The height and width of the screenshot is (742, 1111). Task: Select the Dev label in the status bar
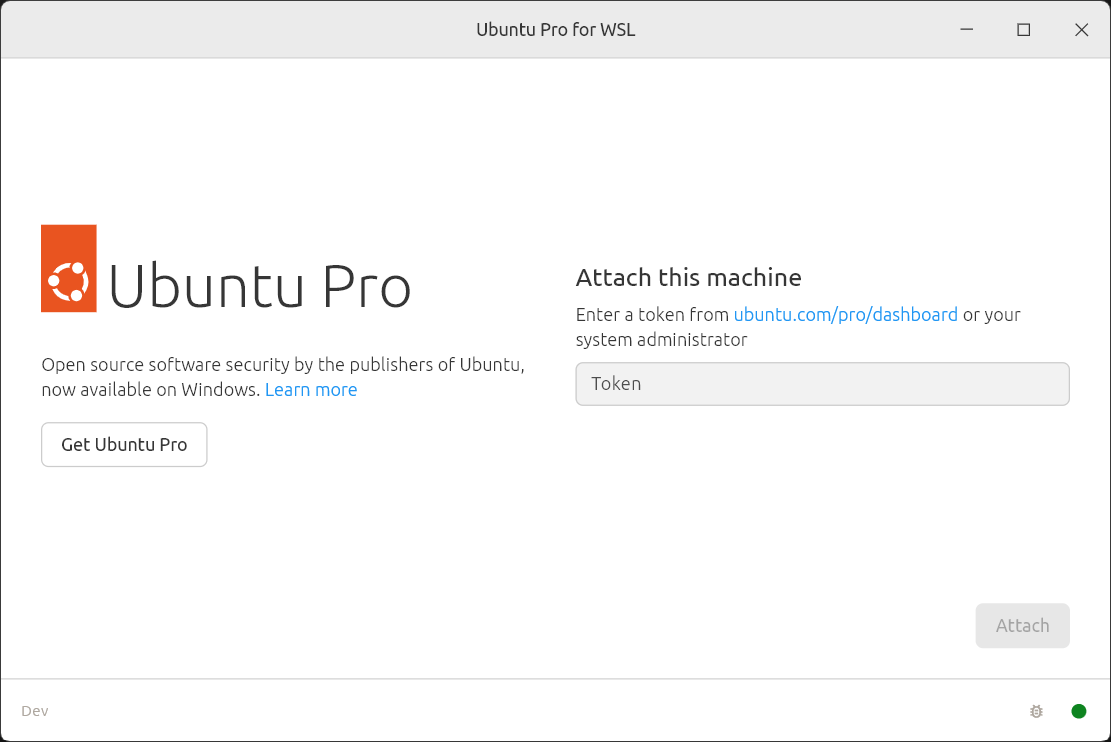click(34, 710)
